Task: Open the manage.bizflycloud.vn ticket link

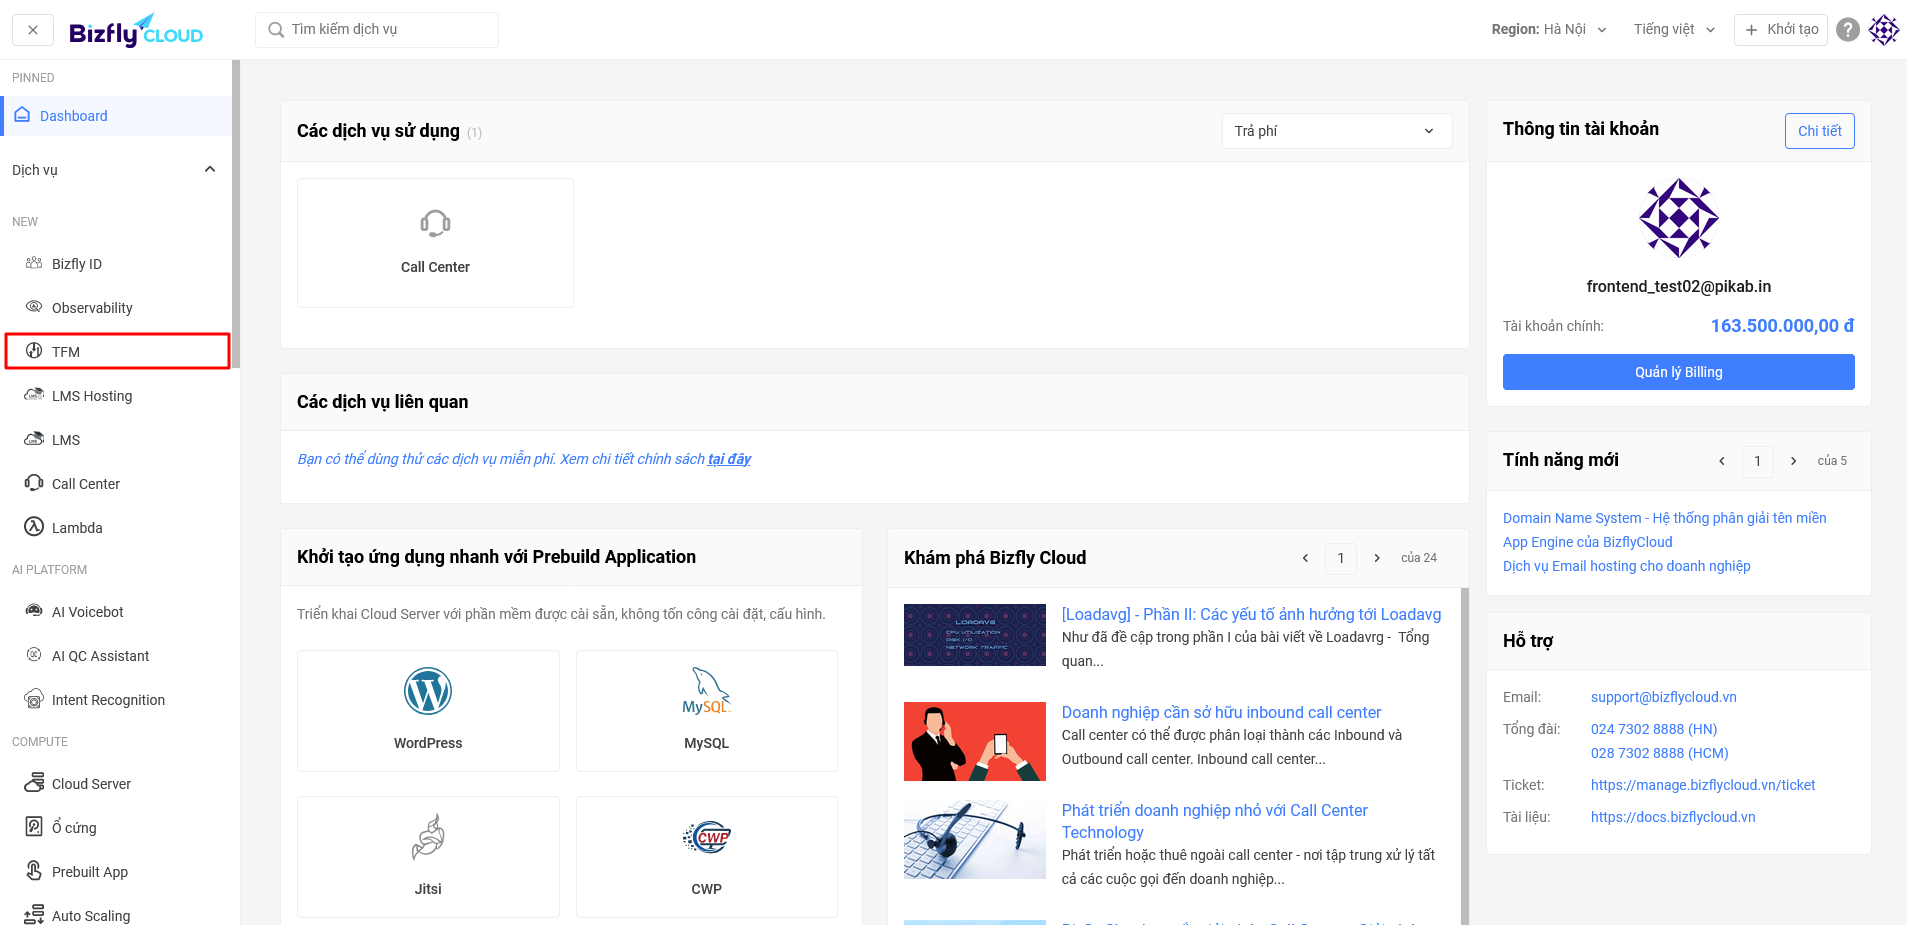Action: click(x=1702, y=785)
